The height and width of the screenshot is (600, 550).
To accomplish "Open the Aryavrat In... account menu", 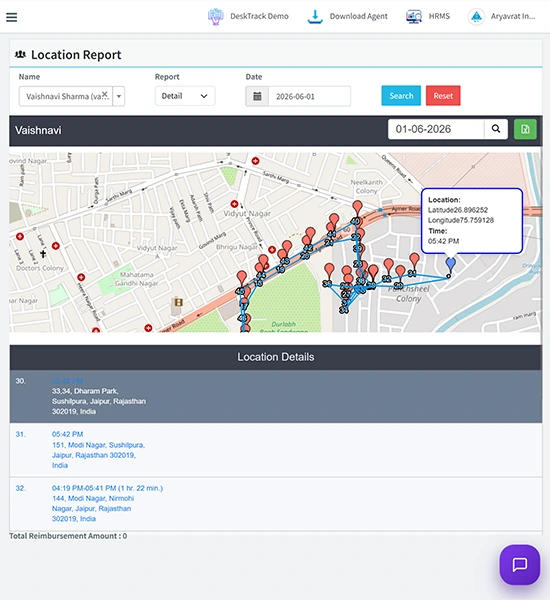I will tap(513, 16).
